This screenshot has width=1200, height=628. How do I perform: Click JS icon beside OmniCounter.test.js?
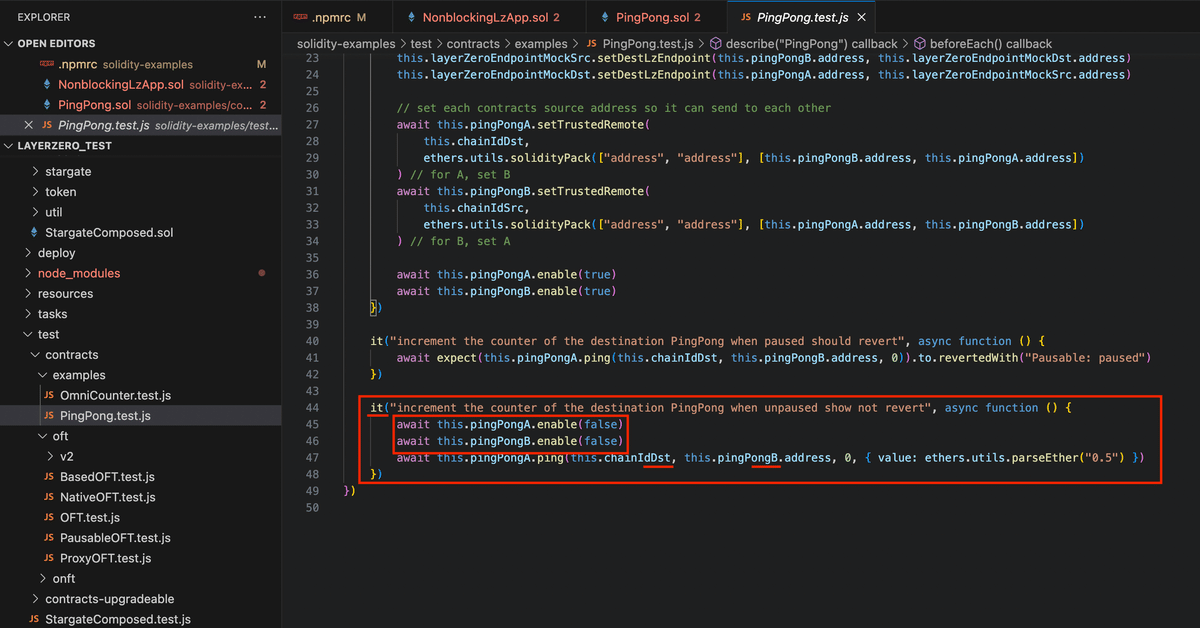(48, 396)
